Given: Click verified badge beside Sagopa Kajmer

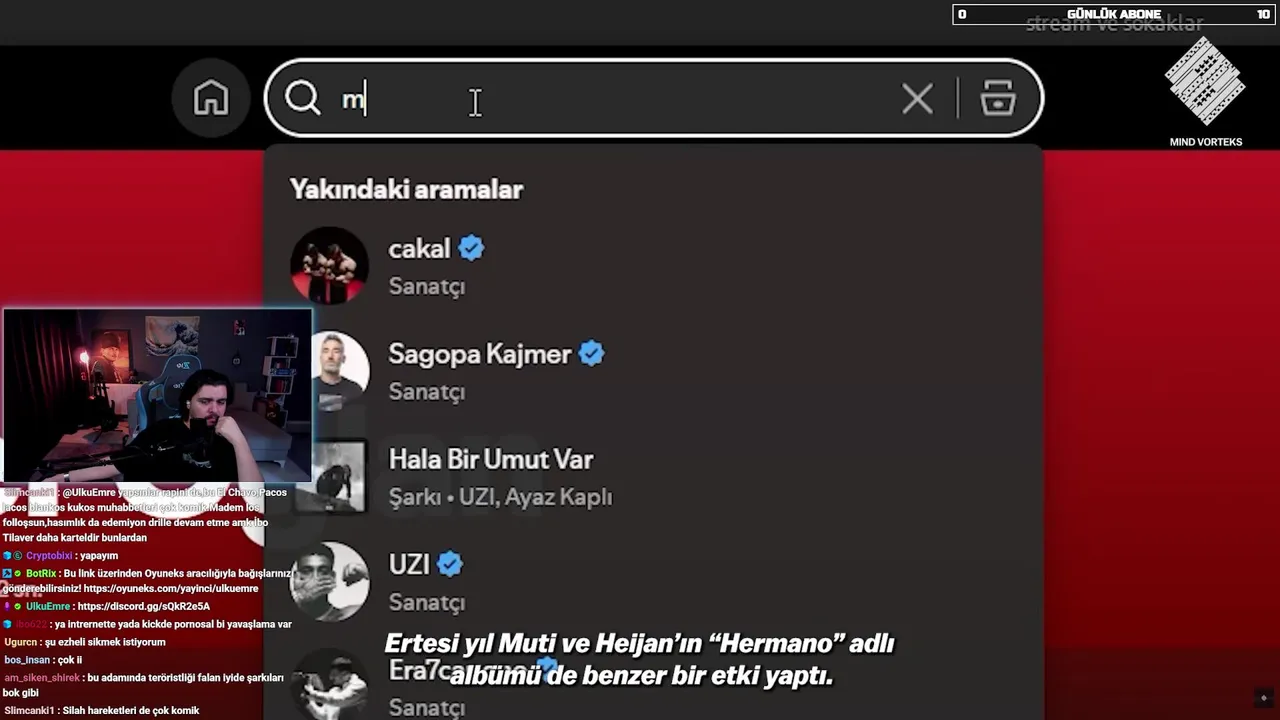Looking at the screenshot, I should pyautogui.click(x=591, y=354).
